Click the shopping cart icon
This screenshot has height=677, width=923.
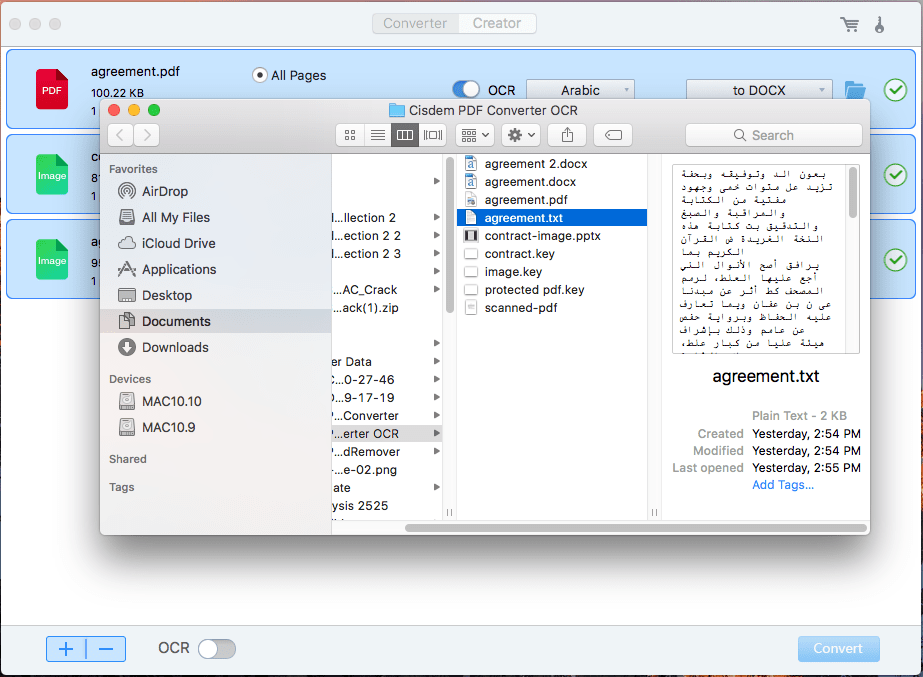(849, 23)
